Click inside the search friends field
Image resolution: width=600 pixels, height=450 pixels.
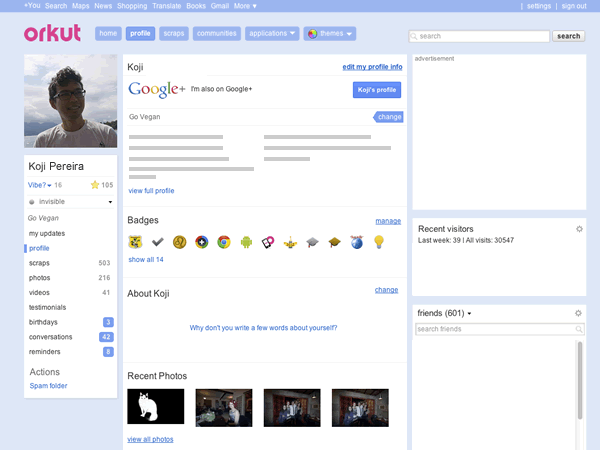pos(490,329)
